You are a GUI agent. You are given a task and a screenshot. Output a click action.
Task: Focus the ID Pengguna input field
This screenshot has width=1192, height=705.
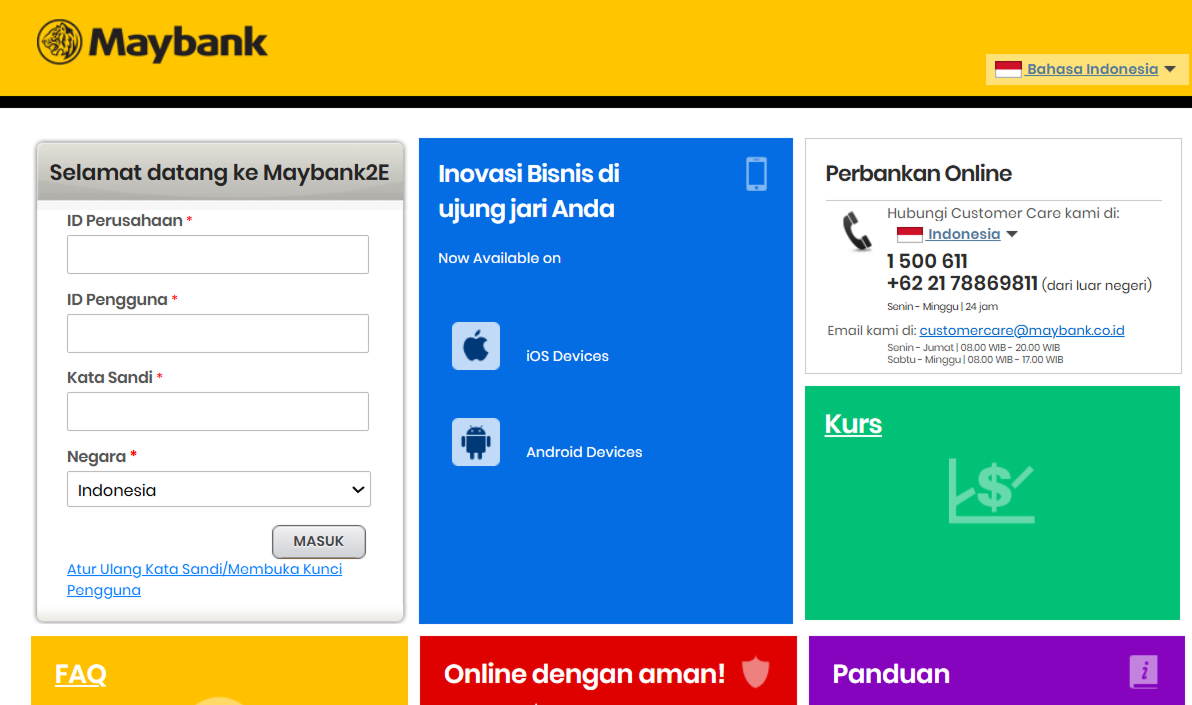pos(217,333)
